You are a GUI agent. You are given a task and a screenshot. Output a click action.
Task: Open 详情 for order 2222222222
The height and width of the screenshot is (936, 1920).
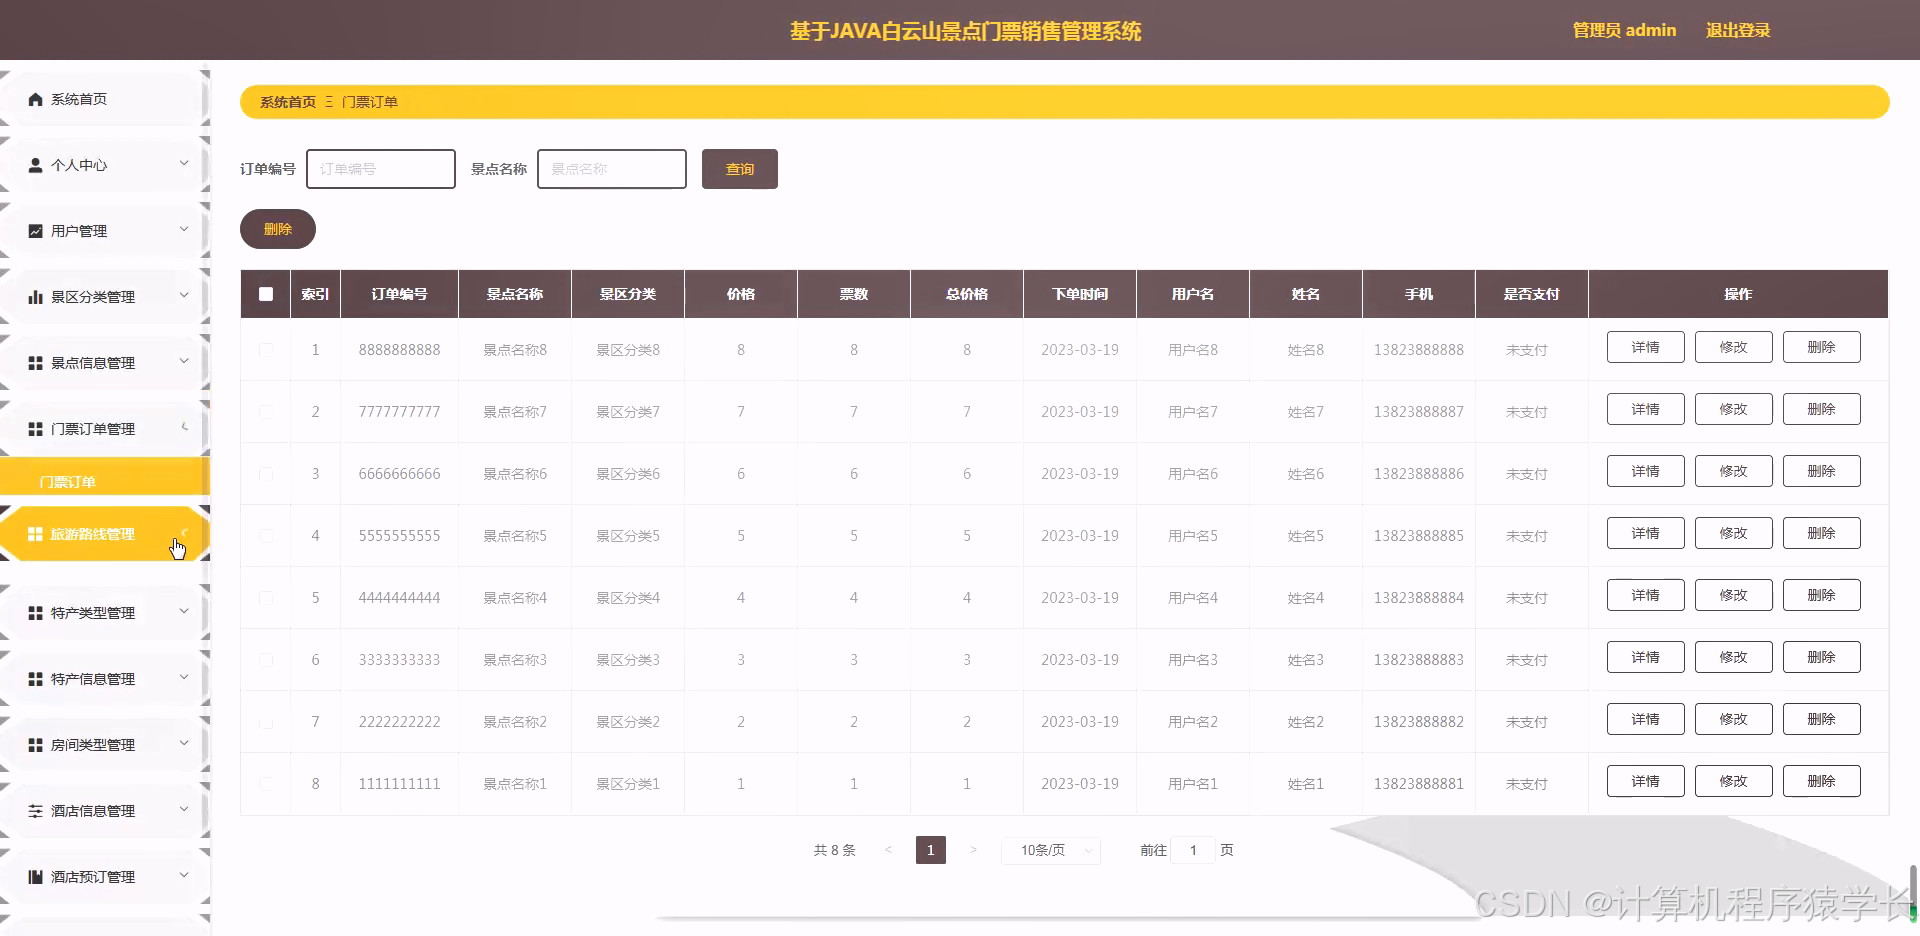pyautogui.click(x=1646, y=719)
